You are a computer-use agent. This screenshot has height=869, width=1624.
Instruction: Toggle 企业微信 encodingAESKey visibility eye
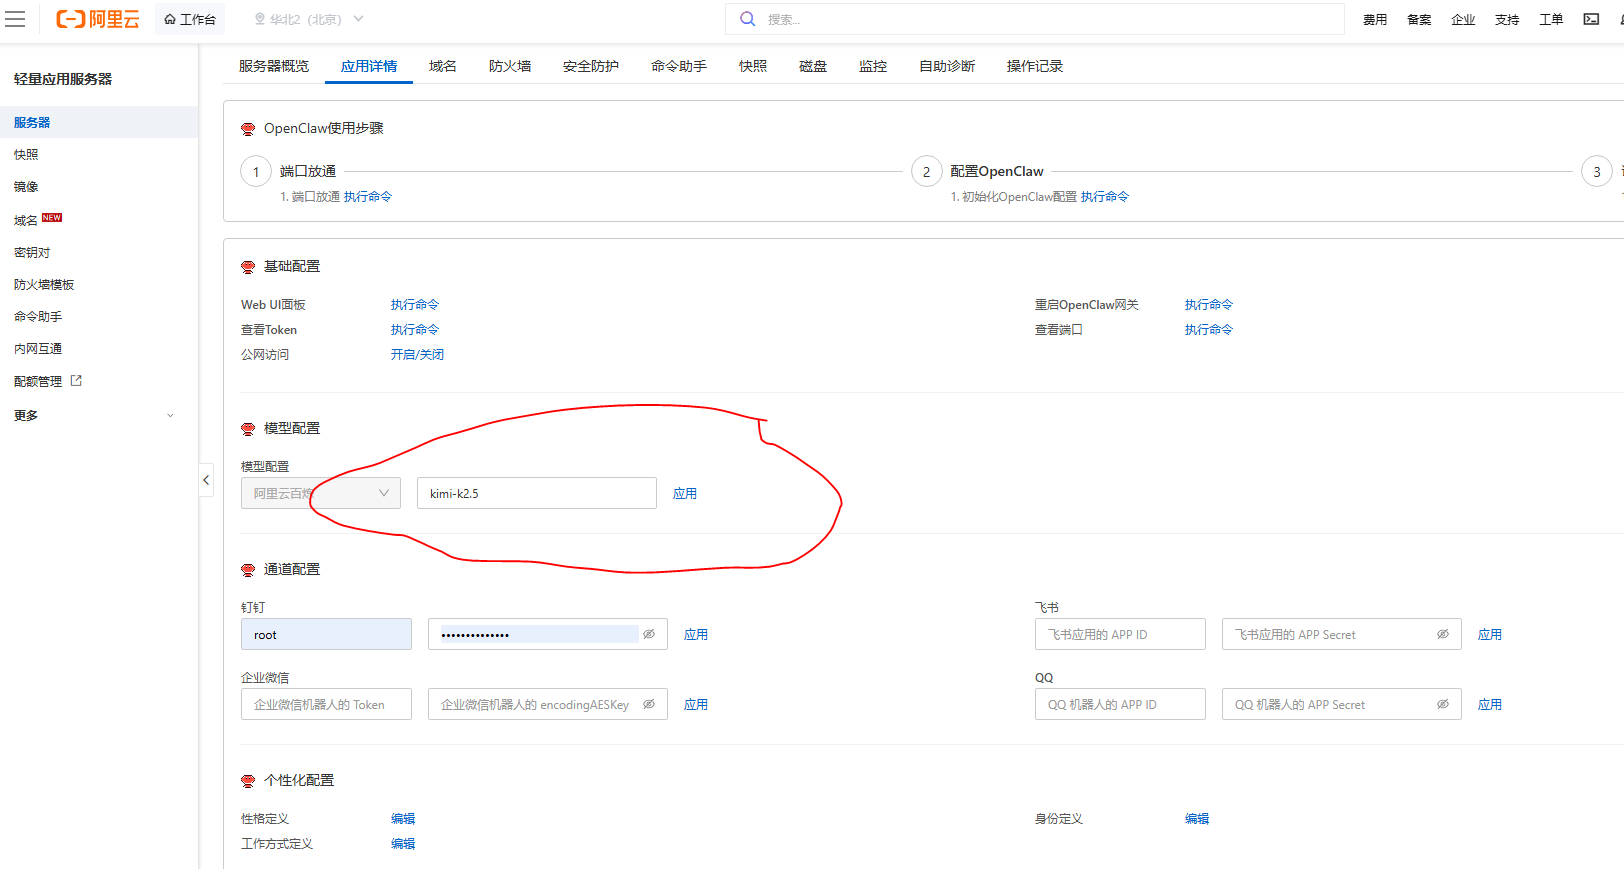click(649, 704)
